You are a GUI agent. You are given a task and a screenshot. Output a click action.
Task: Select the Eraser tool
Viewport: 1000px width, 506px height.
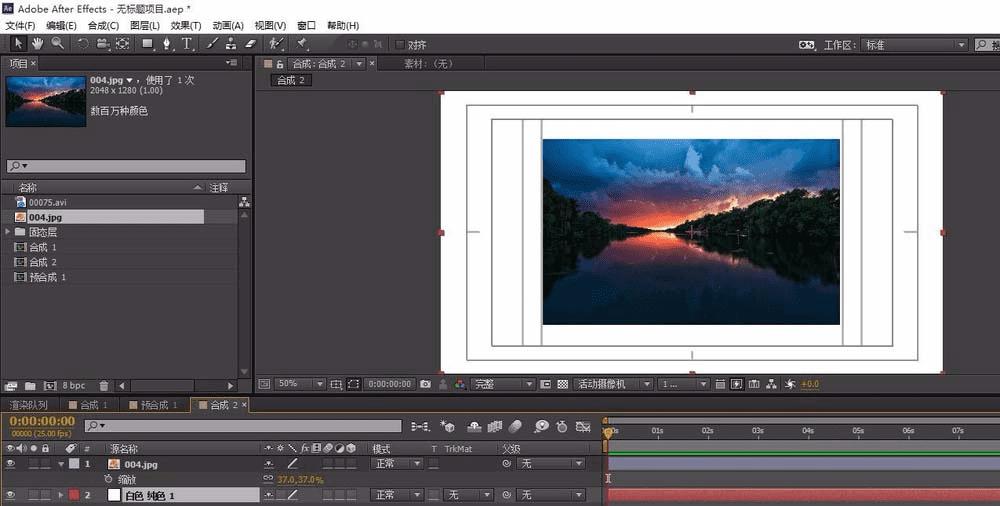pyautogui.click(x=250, y=44)
